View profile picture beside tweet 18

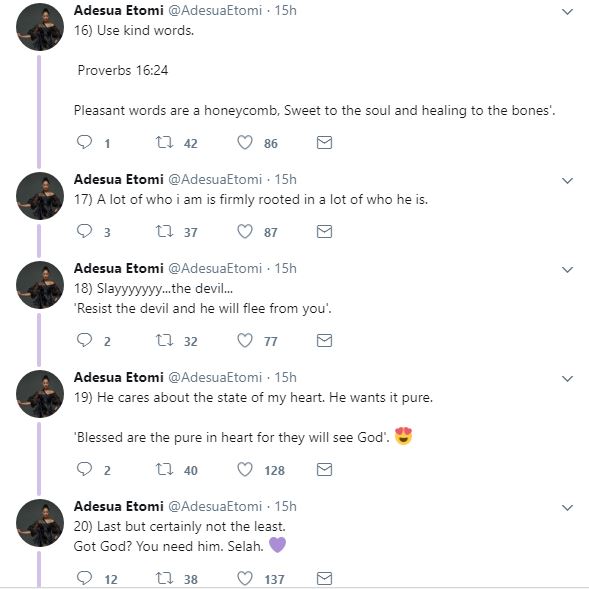point(40,285)
